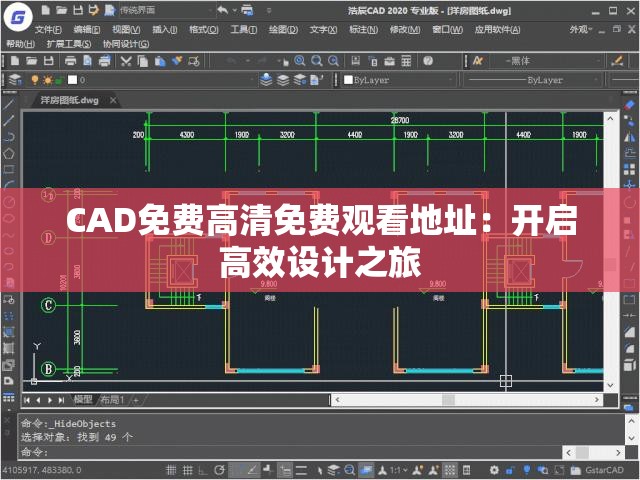Select the Rectangle draw tool
The image size is (640, 480).
[9, 169]
